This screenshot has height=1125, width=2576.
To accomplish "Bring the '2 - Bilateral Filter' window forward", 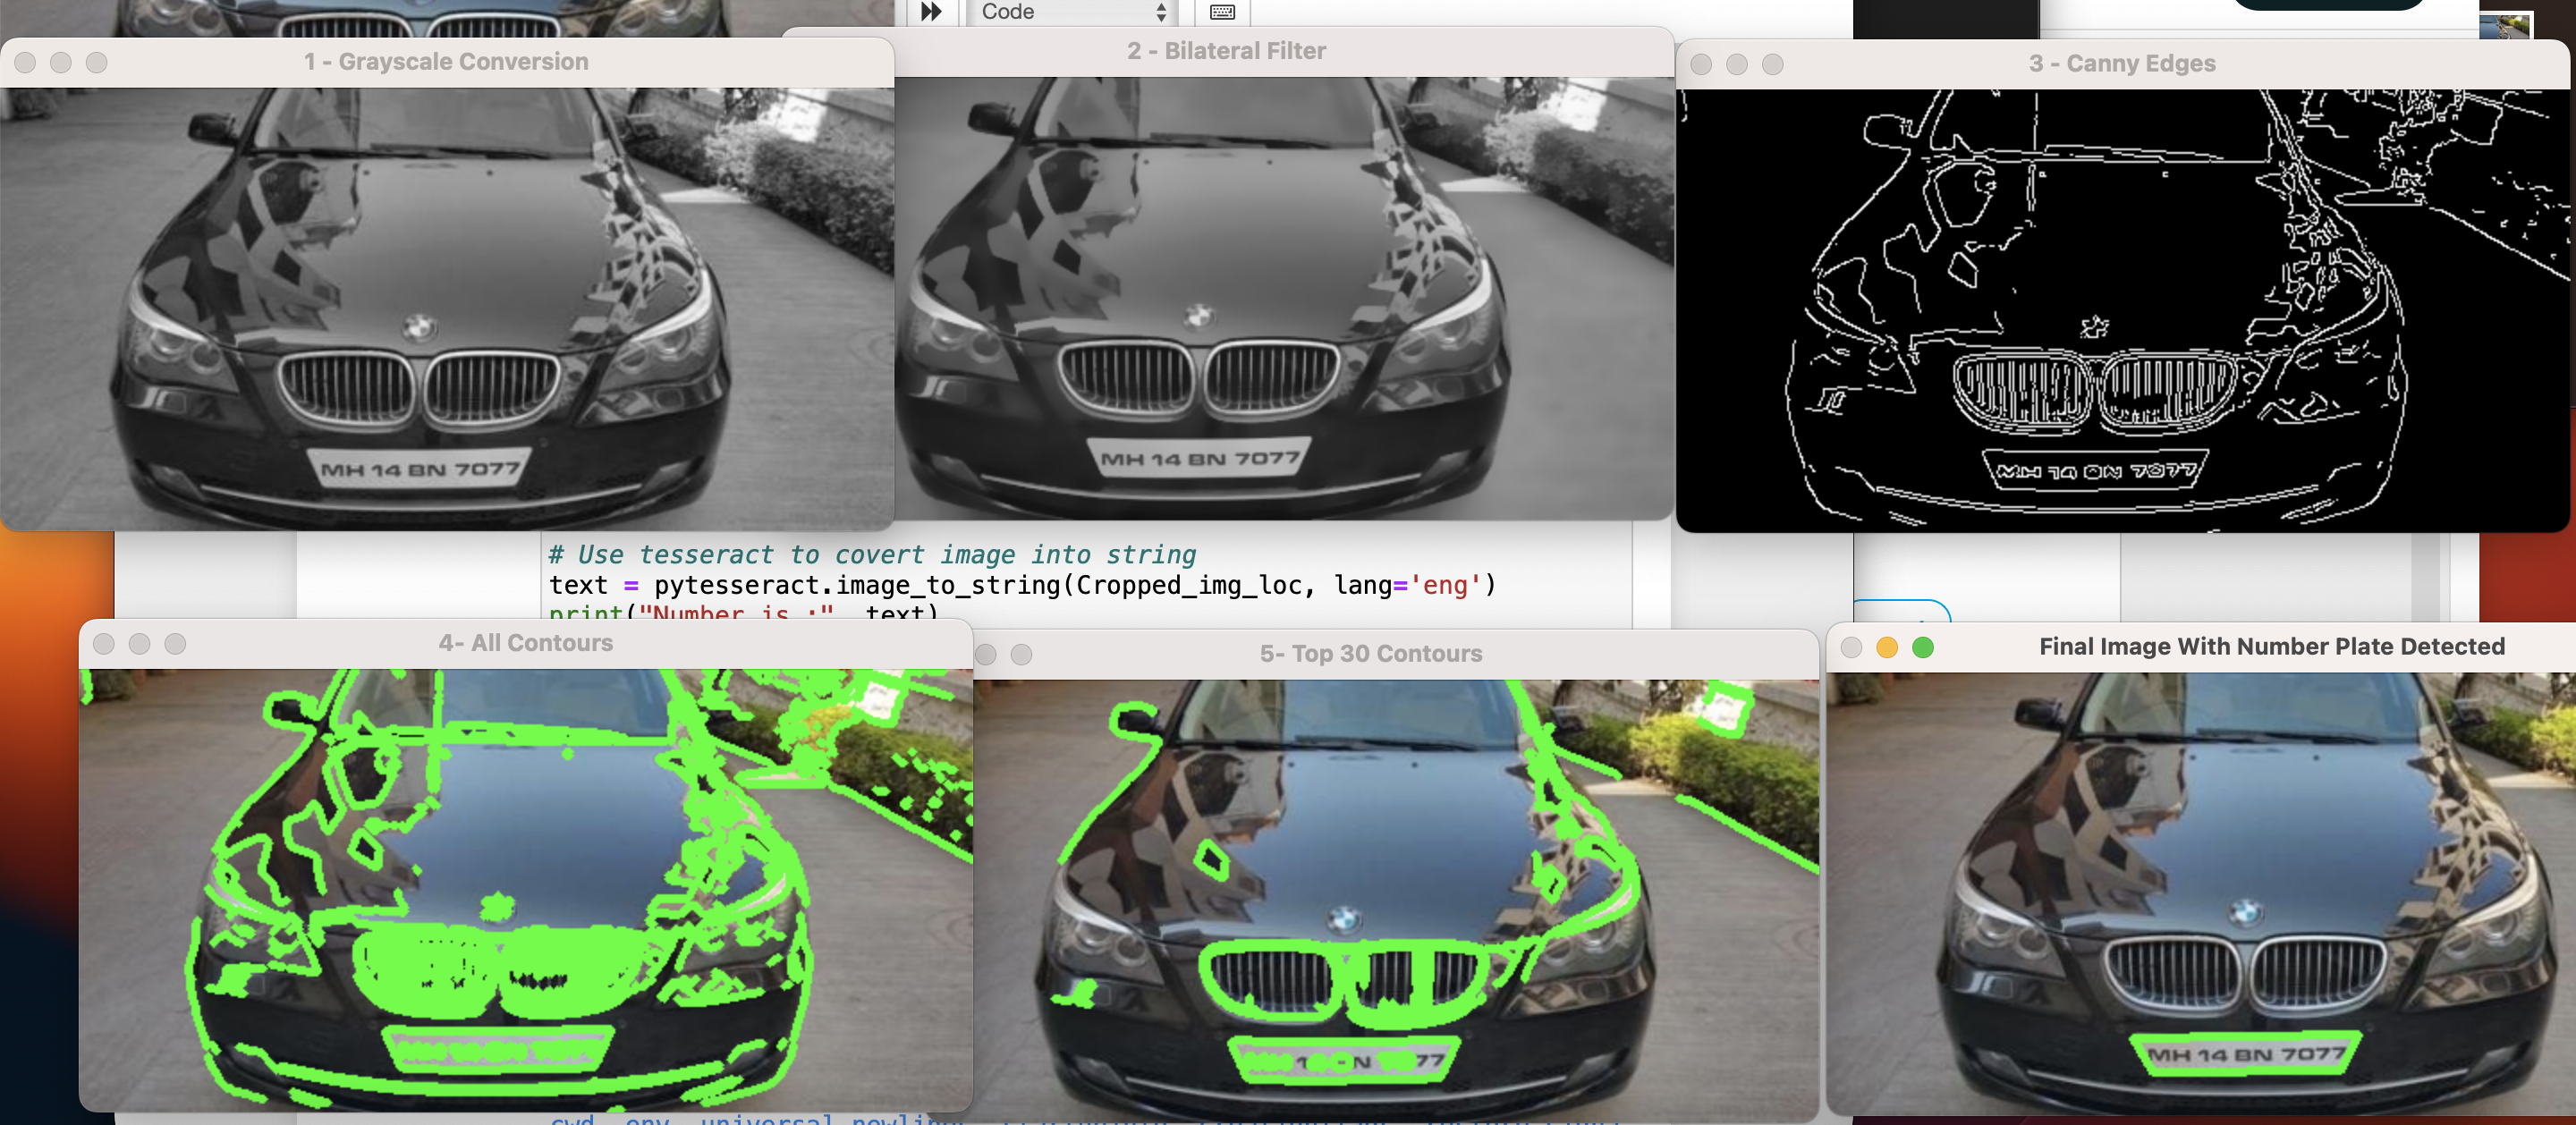I will click(x=1226, y=51).
